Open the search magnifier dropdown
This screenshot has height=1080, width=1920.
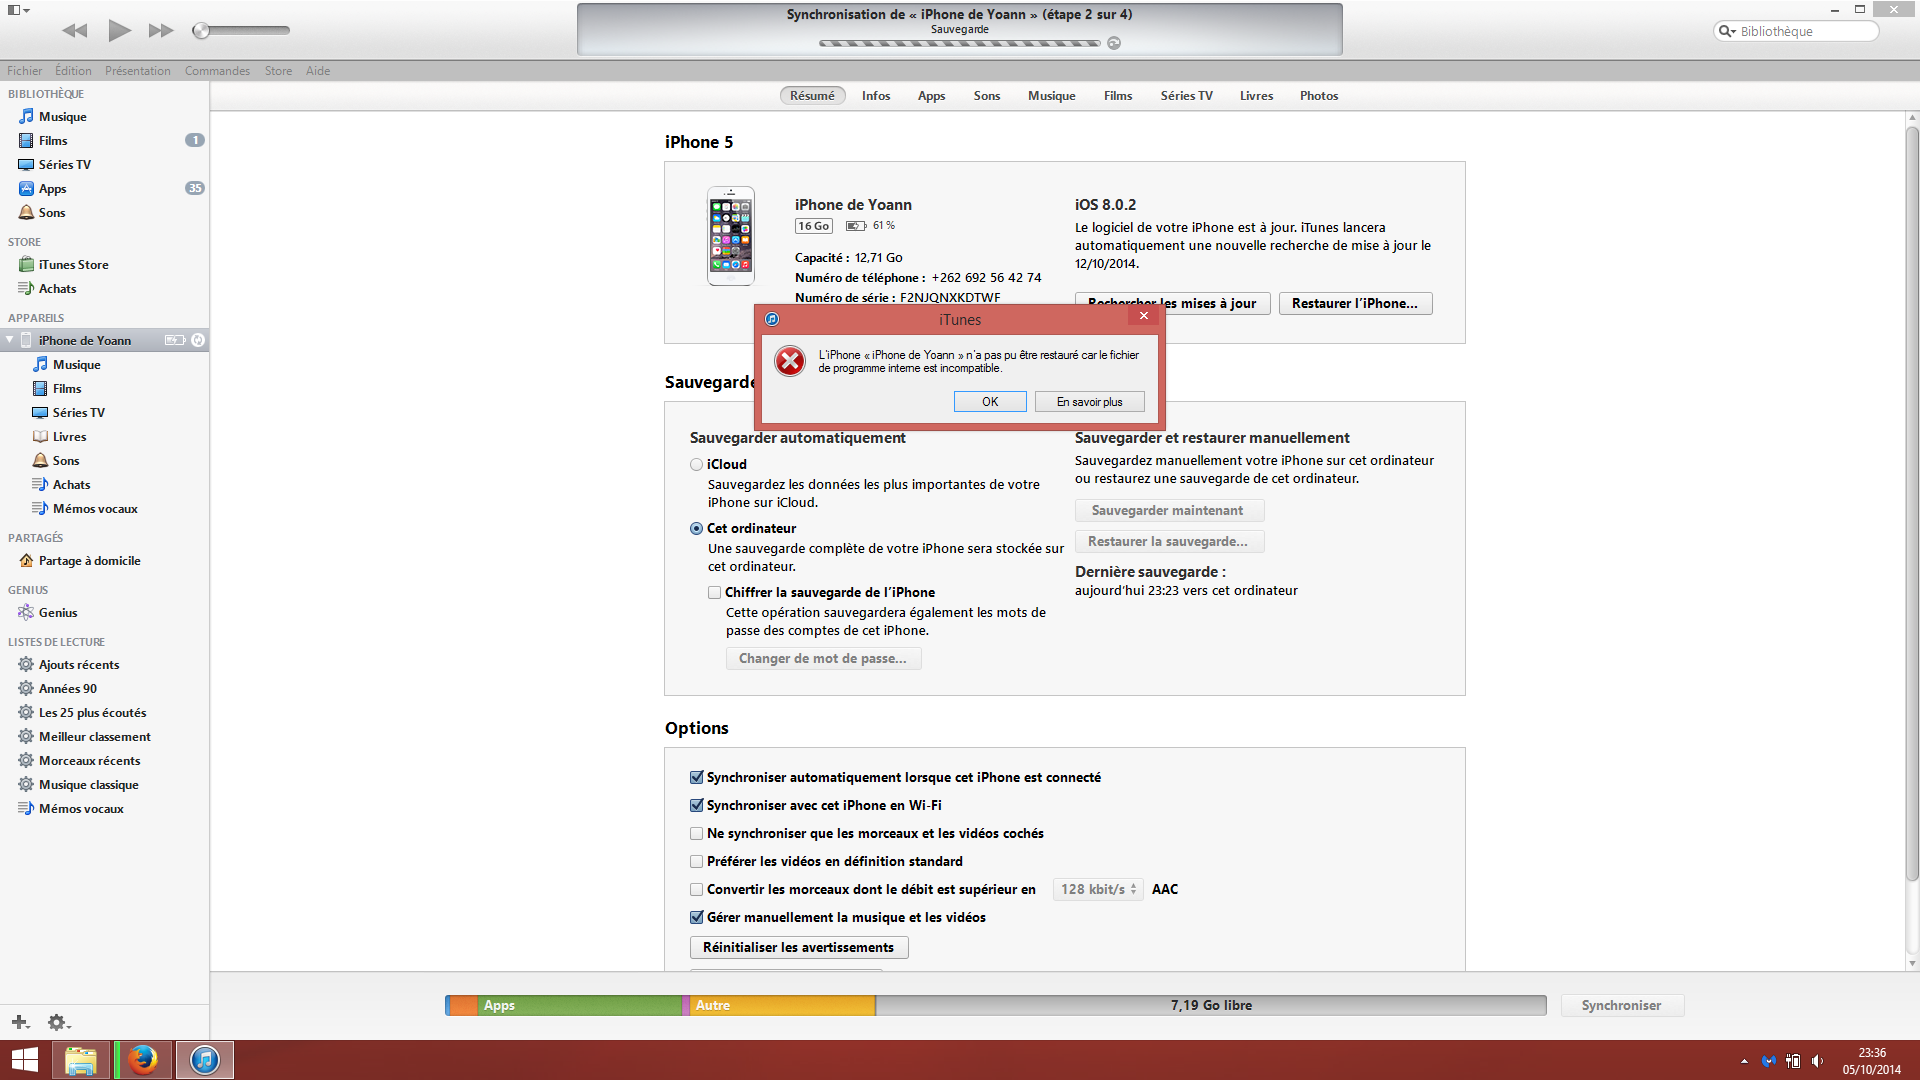coord(1726,31)
